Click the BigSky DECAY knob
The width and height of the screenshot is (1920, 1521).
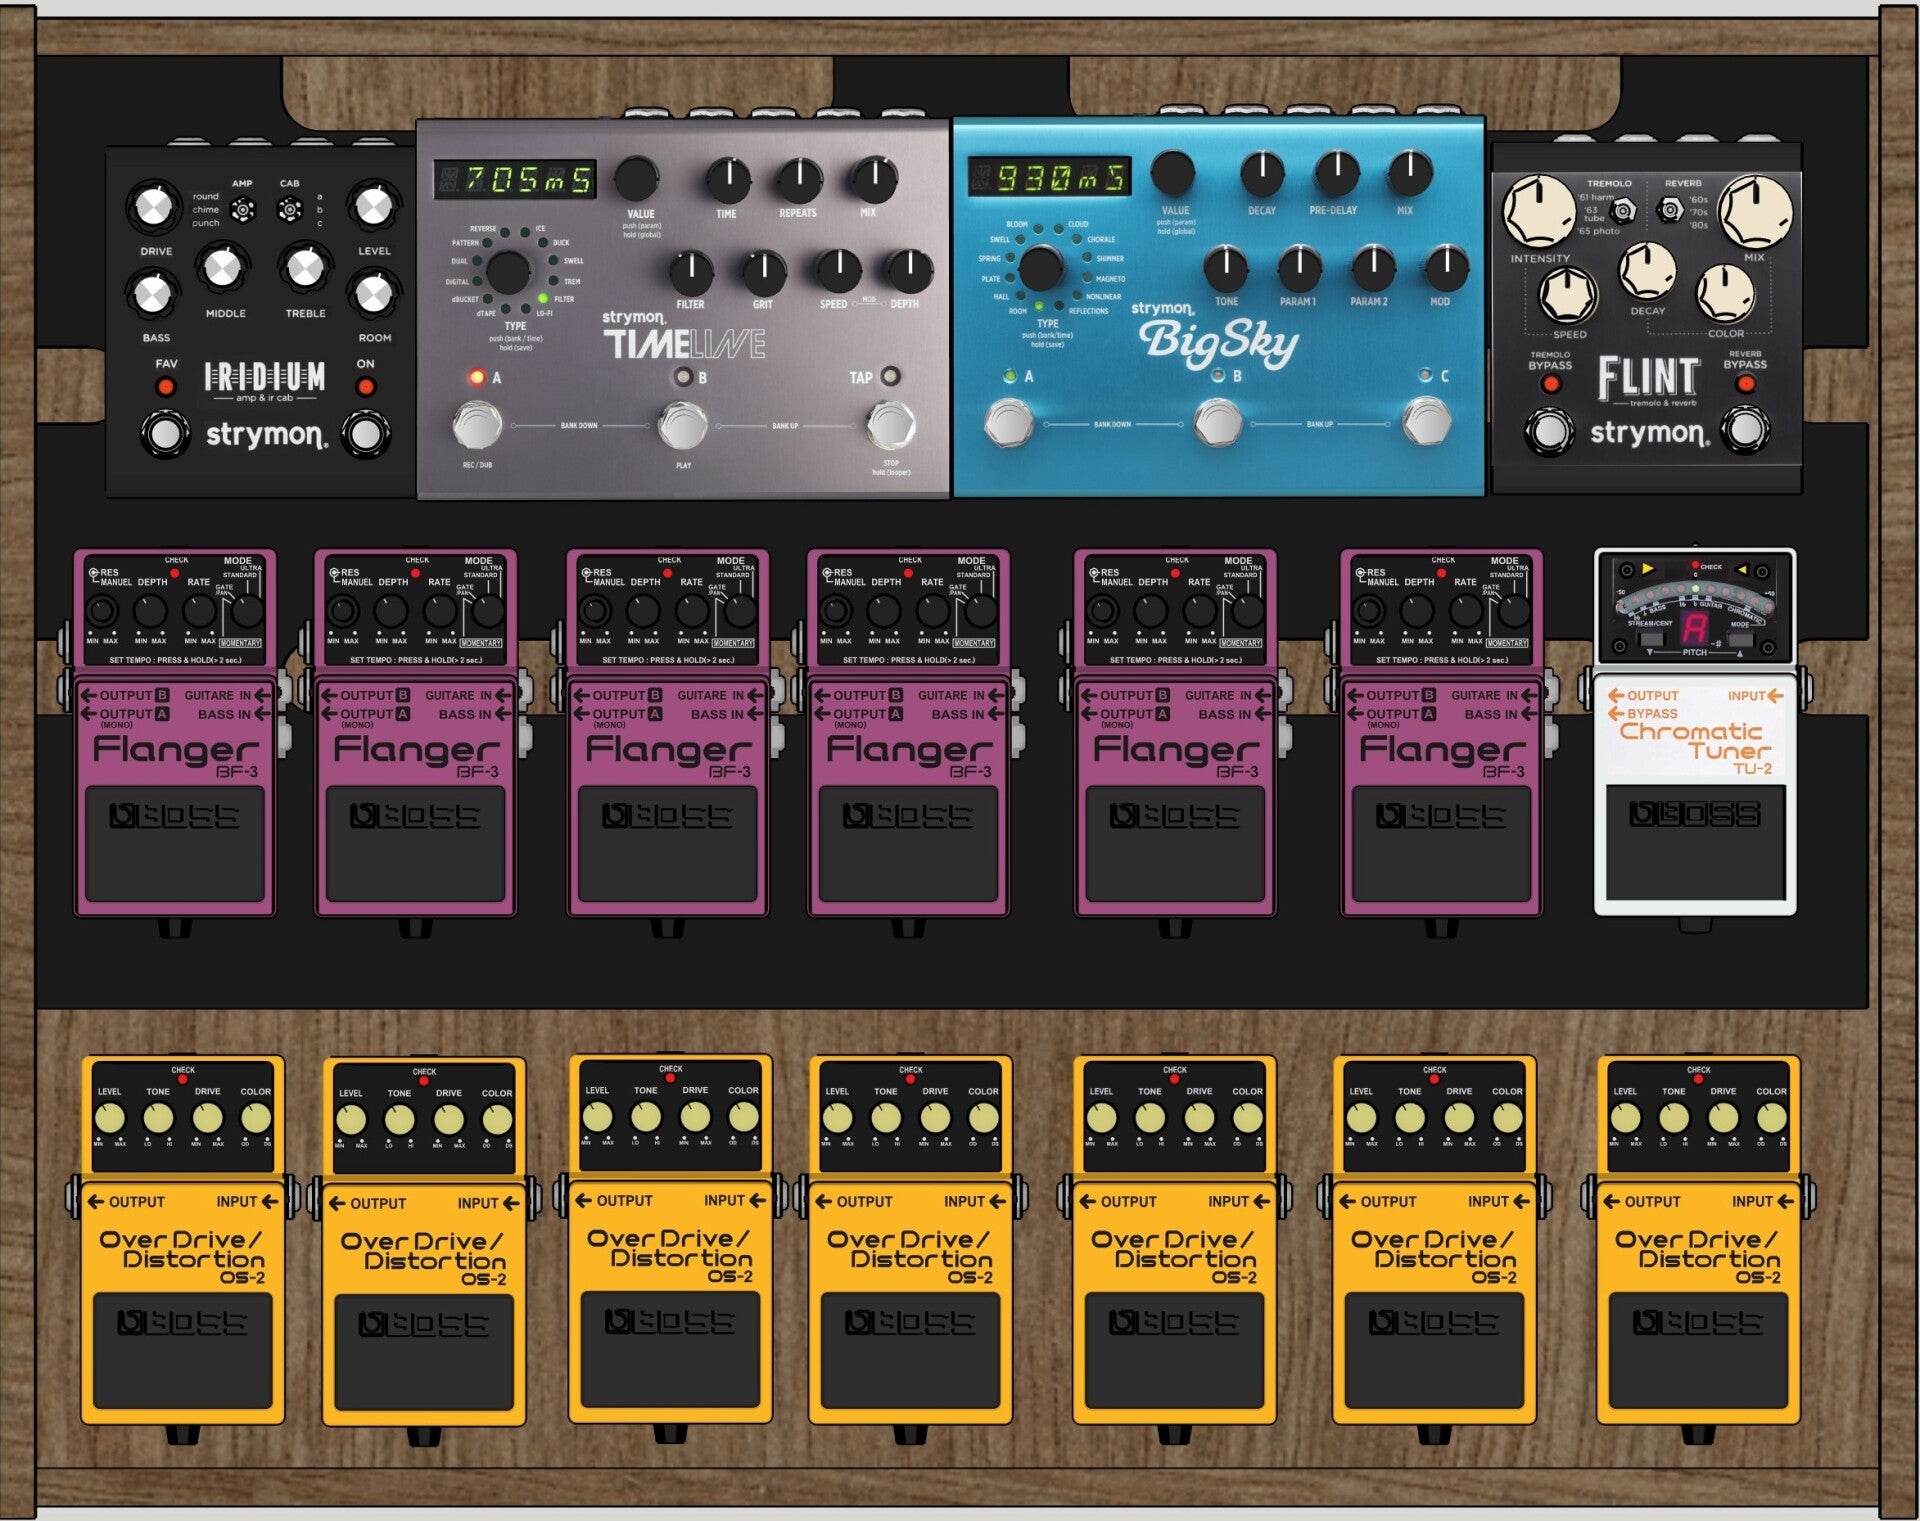(x=1262, y=173)
